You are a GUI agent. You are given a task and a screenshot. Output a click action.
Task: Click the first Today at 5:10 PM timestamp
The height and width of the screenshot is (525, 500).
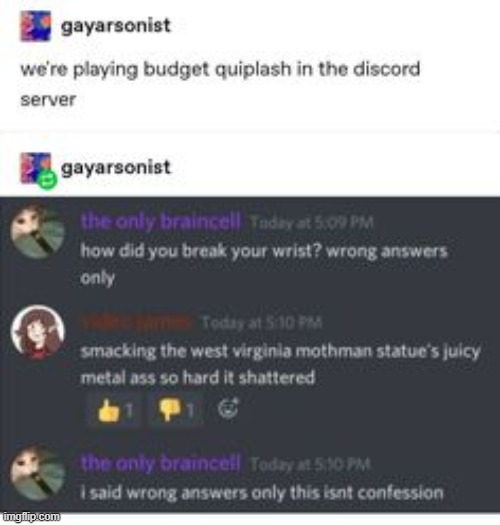click(262, 323)
